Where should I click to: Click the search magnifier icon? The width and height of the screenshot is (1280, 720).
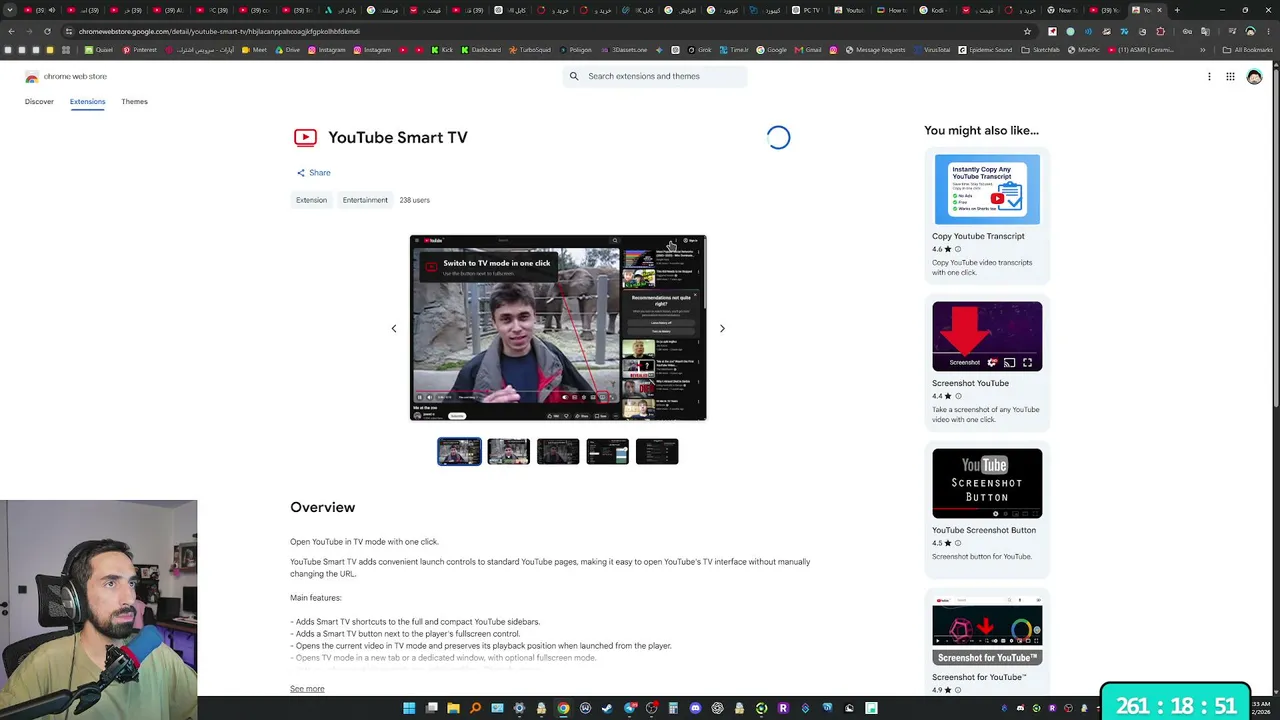574,76
